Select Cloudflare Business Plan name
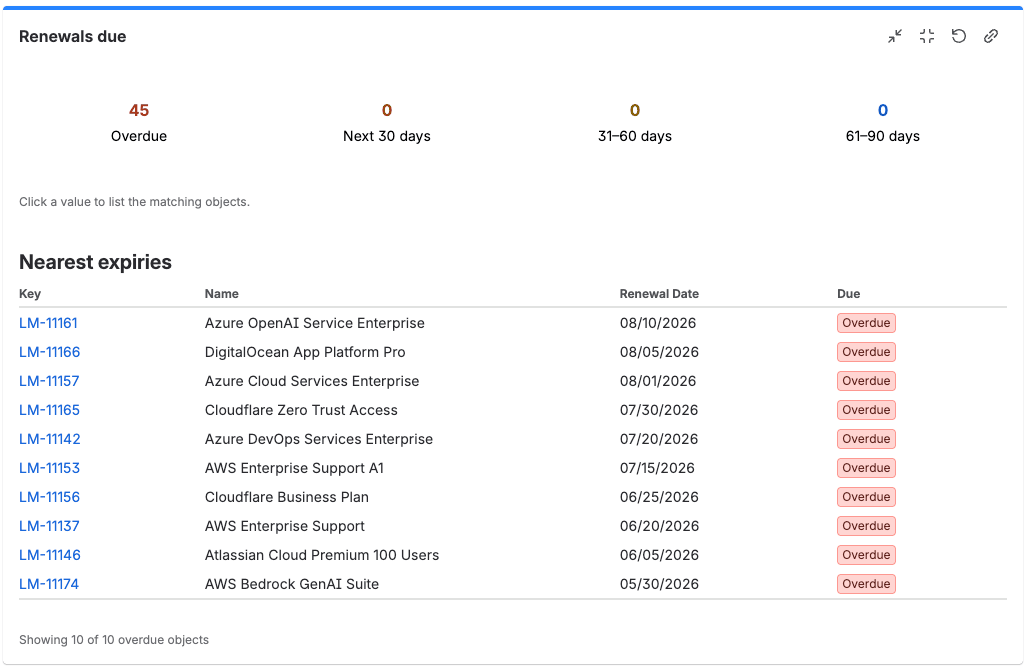The image size is (1026, 671). pos(287,497)
